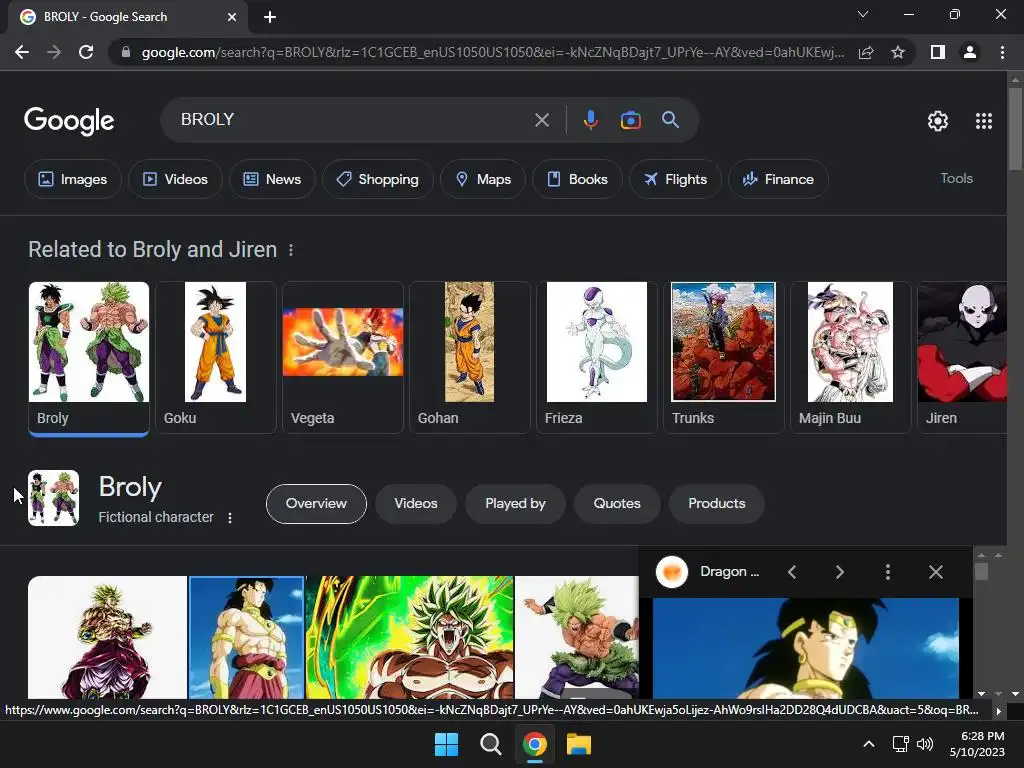Switch to Maps results
This screenshot has width=1024, height=768.
[483, 179]
